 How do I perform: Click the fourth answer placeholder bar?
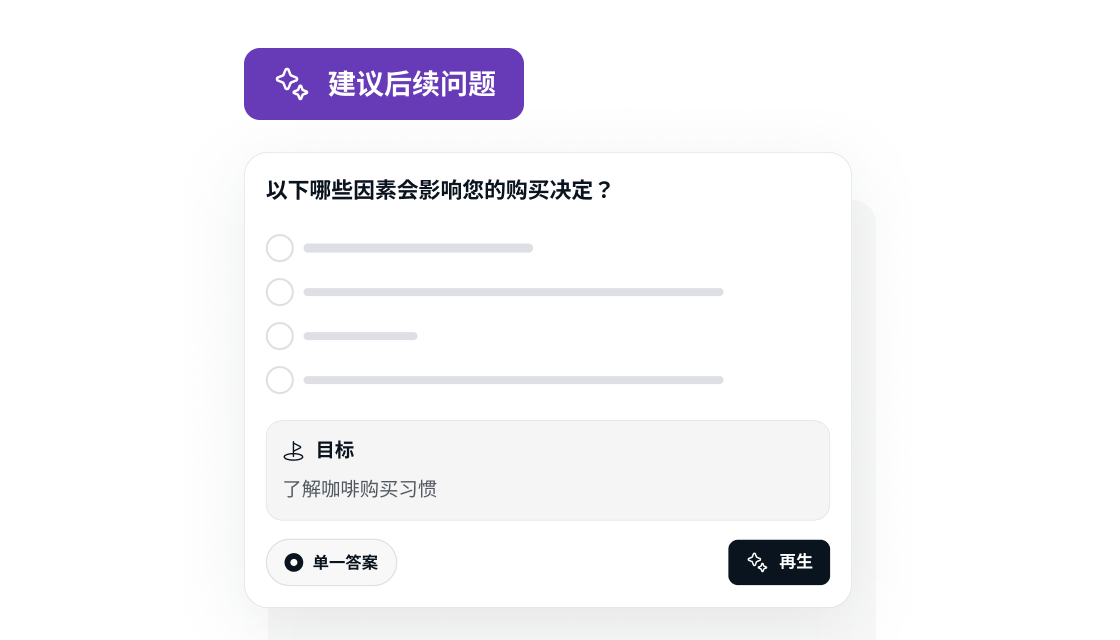[514, 380]
